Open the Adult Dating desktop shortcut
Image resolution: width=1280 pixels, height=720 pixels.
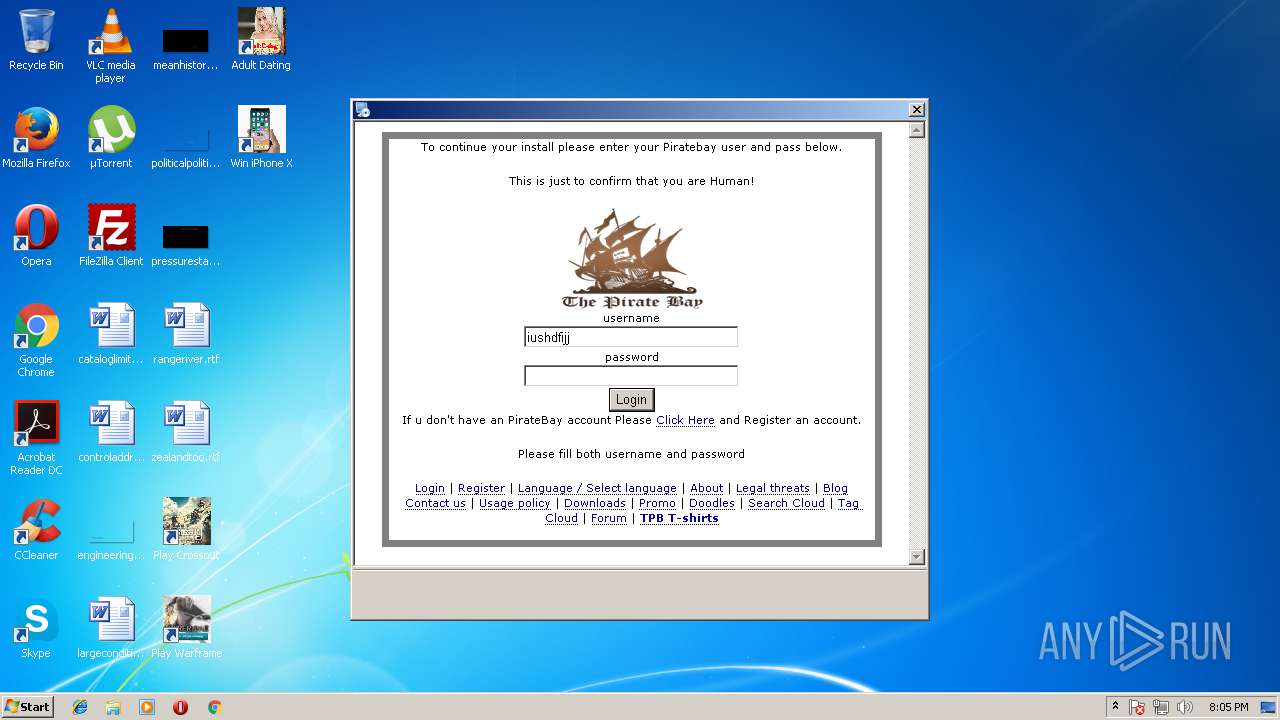click(x=261, y=40)
